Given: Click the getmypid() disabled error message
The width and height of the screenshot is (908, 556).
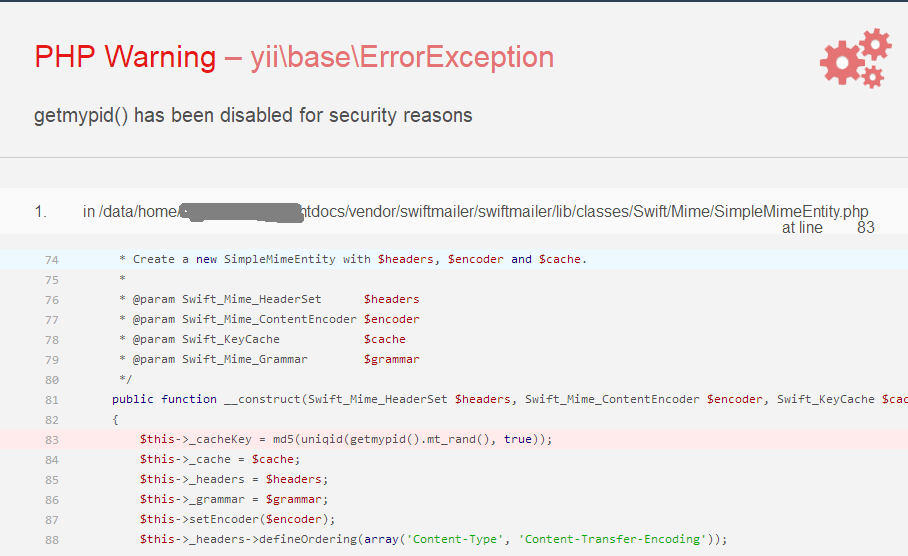Looking at the screenshot, I should click(253, 115).
